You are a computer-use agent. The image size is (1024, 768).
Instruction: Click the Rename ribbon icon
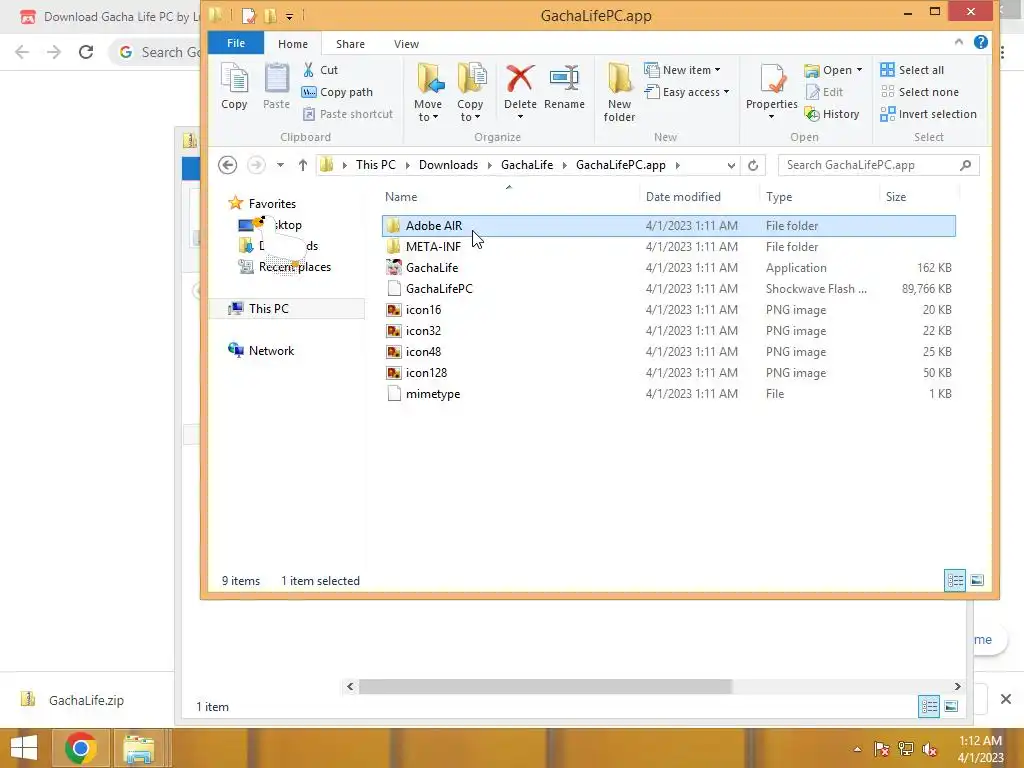tap(564, 86)
